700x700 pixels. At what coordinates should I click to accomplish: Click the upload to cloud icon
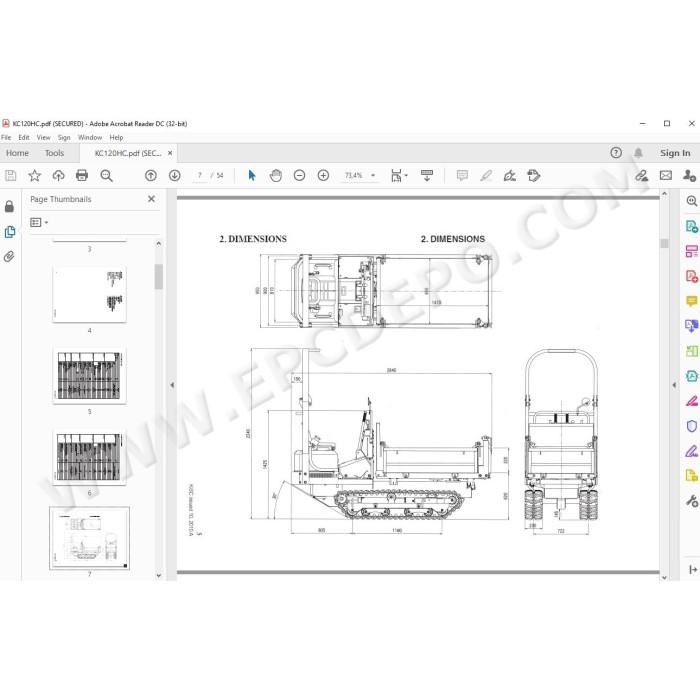[58, 175]
